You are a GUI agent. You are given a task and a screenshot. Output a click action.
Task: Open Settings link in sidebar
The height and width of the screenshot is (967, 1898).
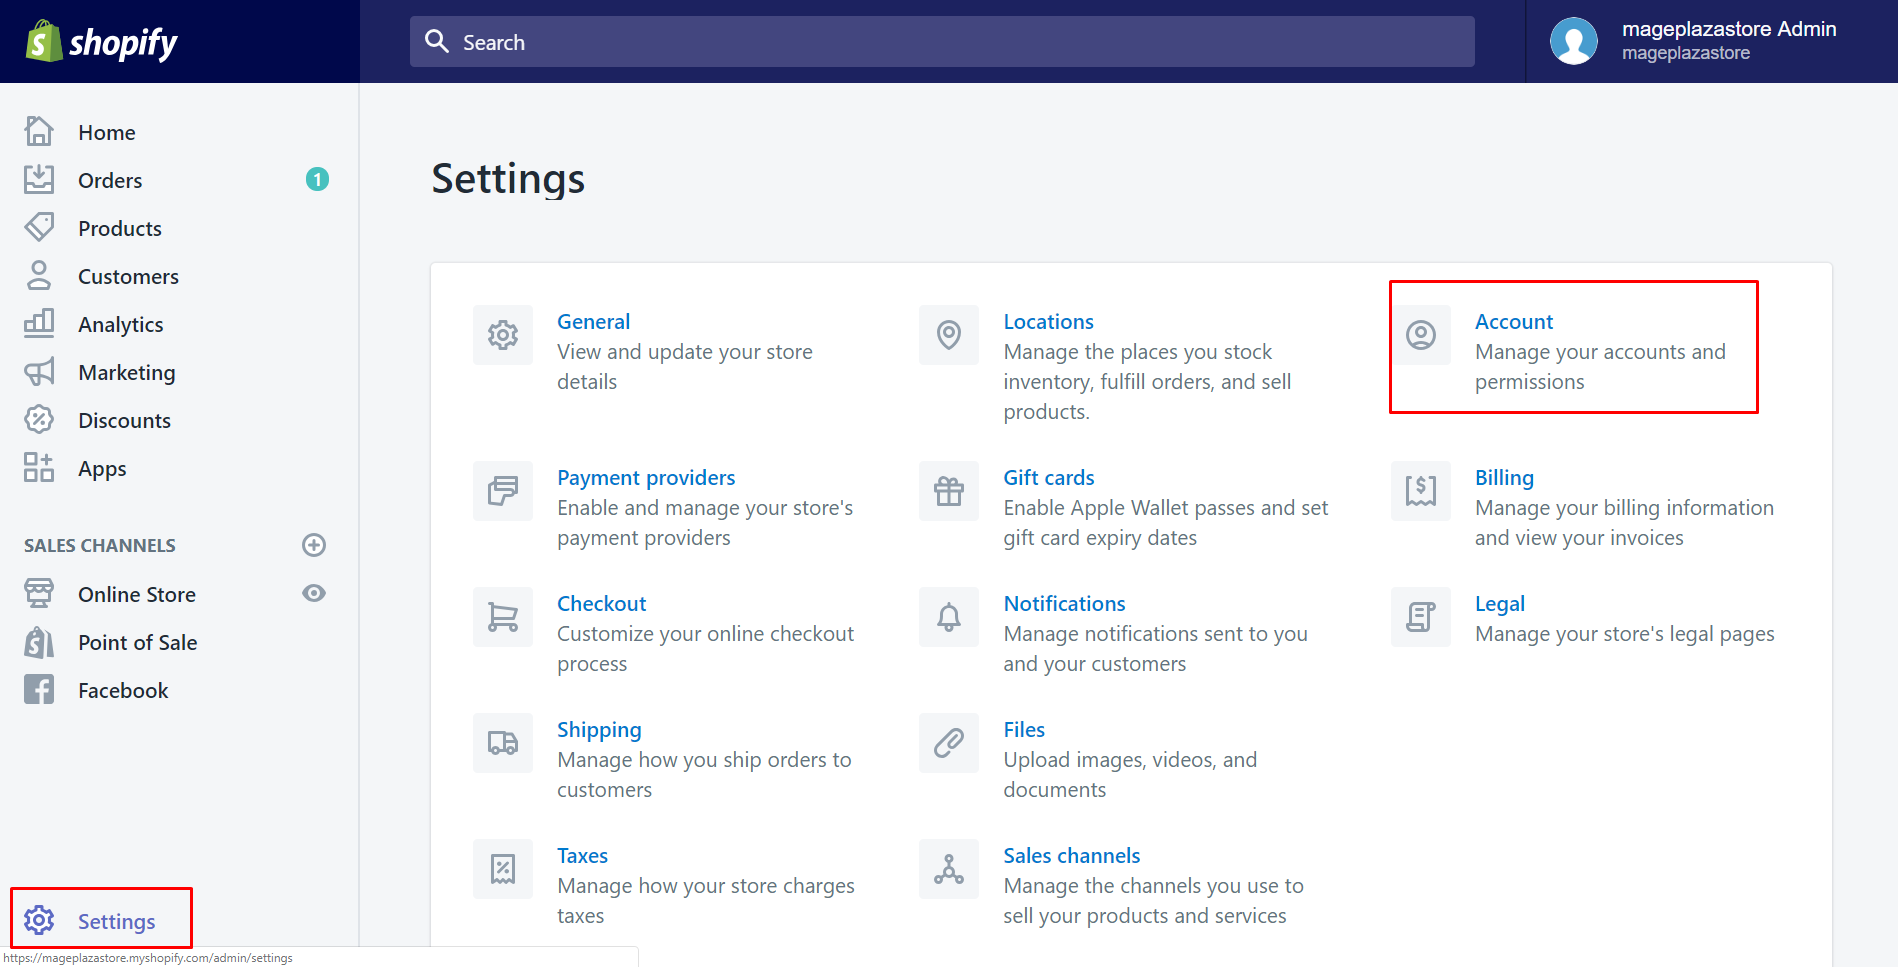pyautogui.click(x=117, y=921)
